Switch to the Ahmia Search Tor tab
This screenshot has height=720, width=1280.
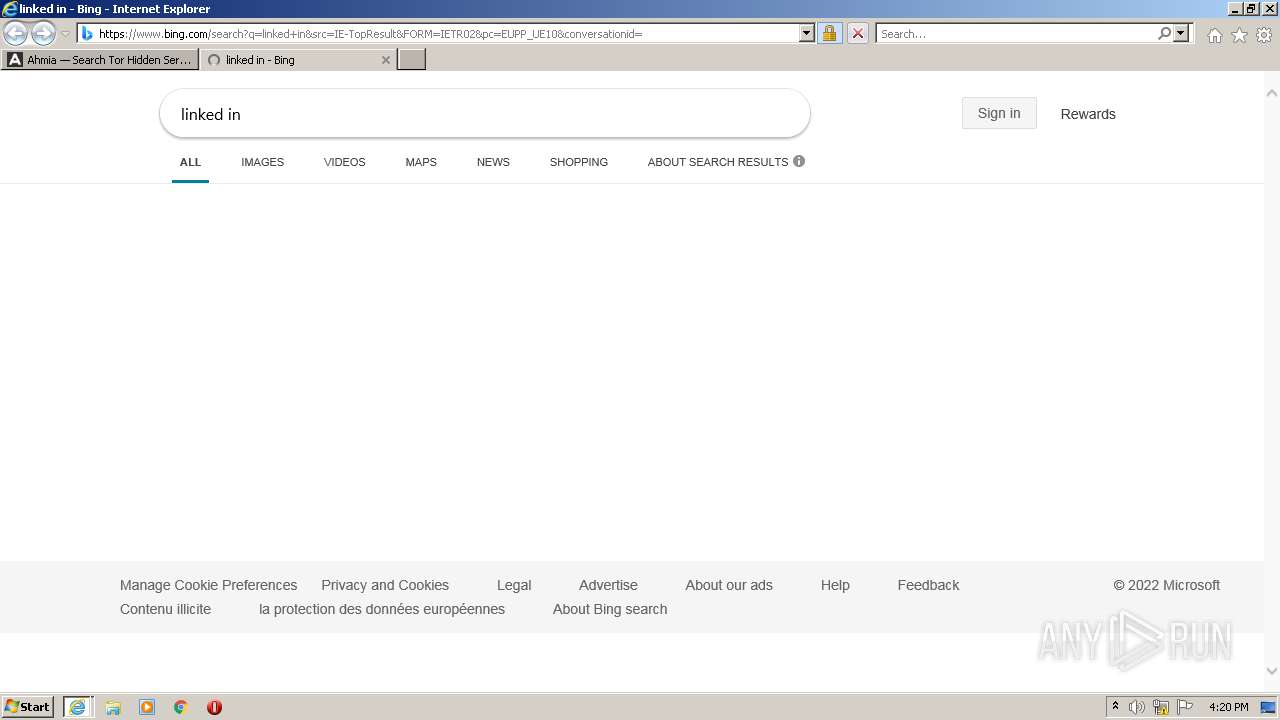pos(100,60)
